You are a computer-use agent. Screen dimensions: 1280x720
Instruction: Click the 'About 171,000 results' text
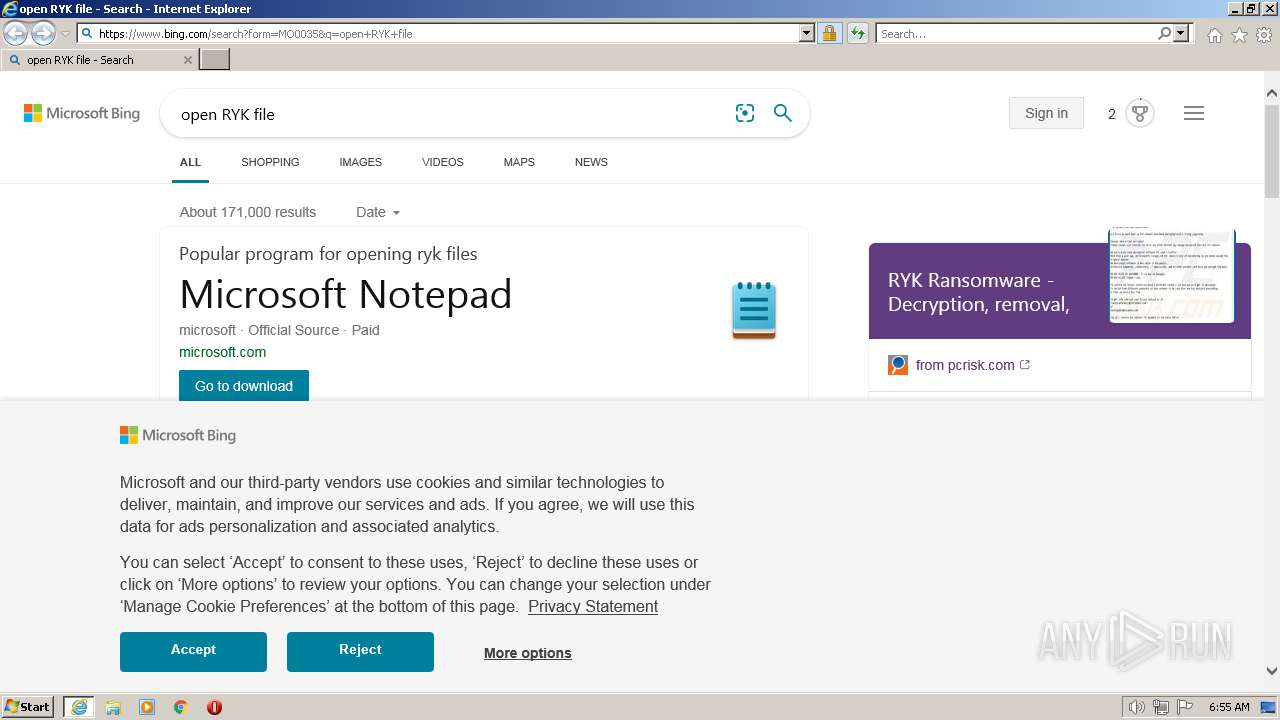pyautogui.click(x=248, y=212)
